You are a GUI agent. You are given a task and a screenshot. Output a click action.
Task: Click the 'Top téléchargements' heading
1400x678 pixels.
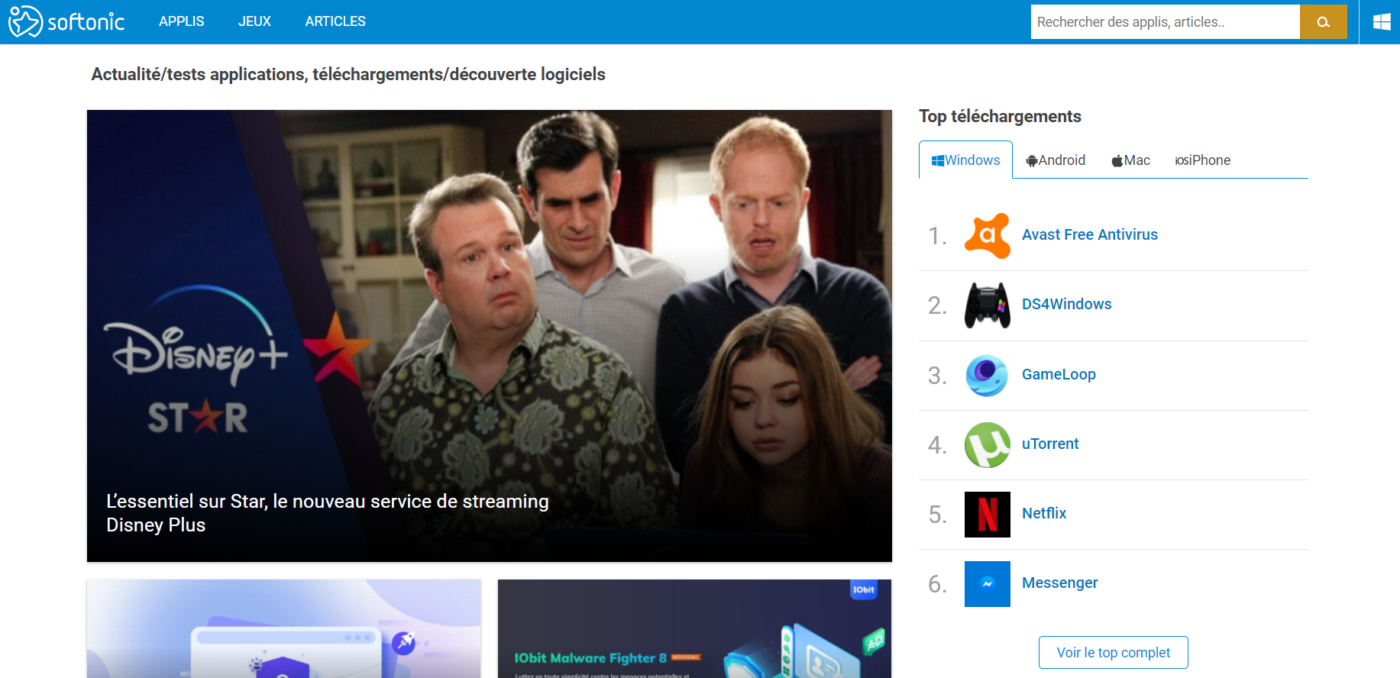pyautogui.click(x=1000, y=116)
